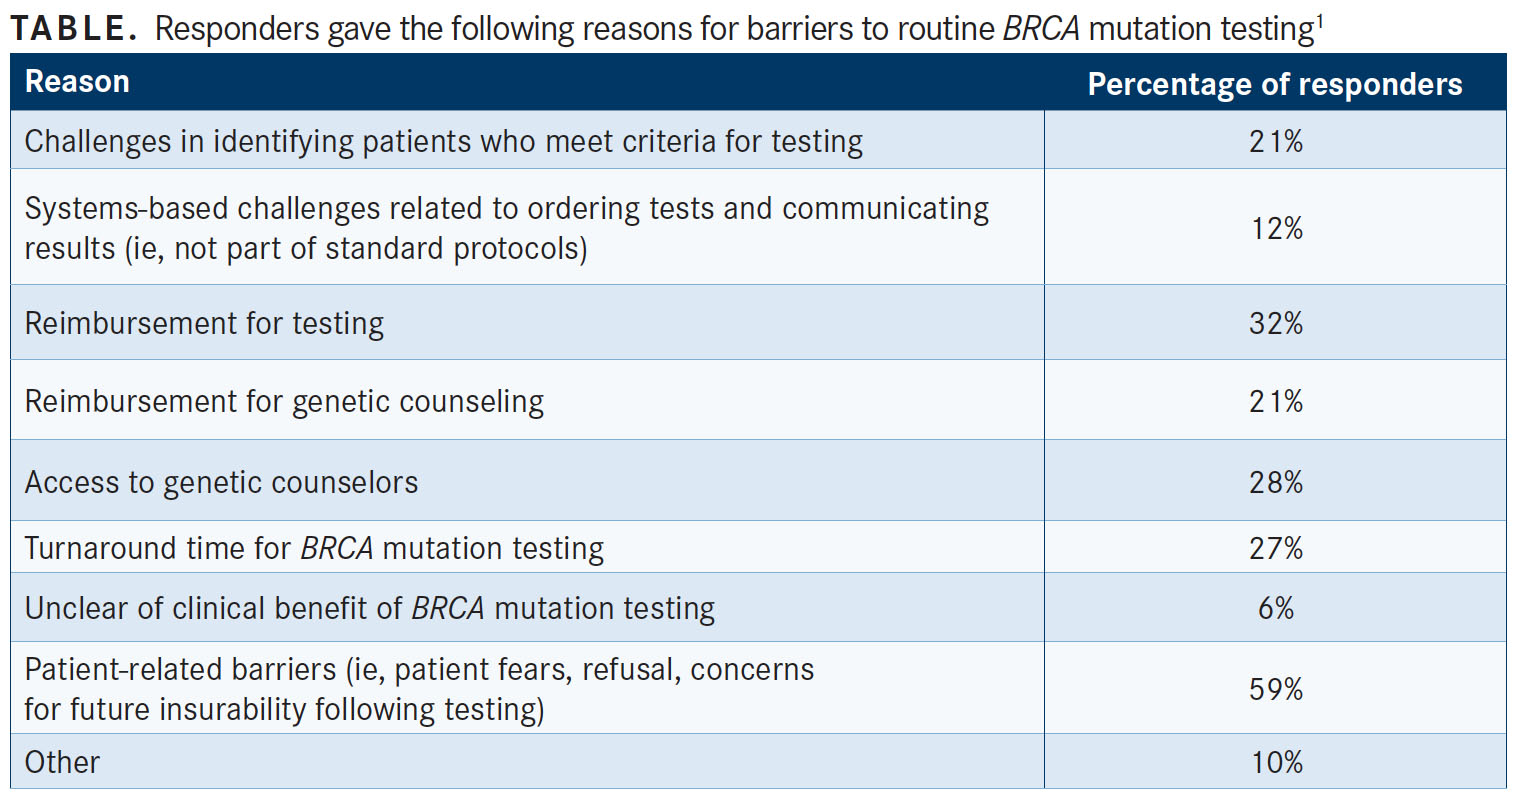Click 'Systems-based challenges' row text
Viewport: 1518px width, 802px height.
(x=507, y=227)
